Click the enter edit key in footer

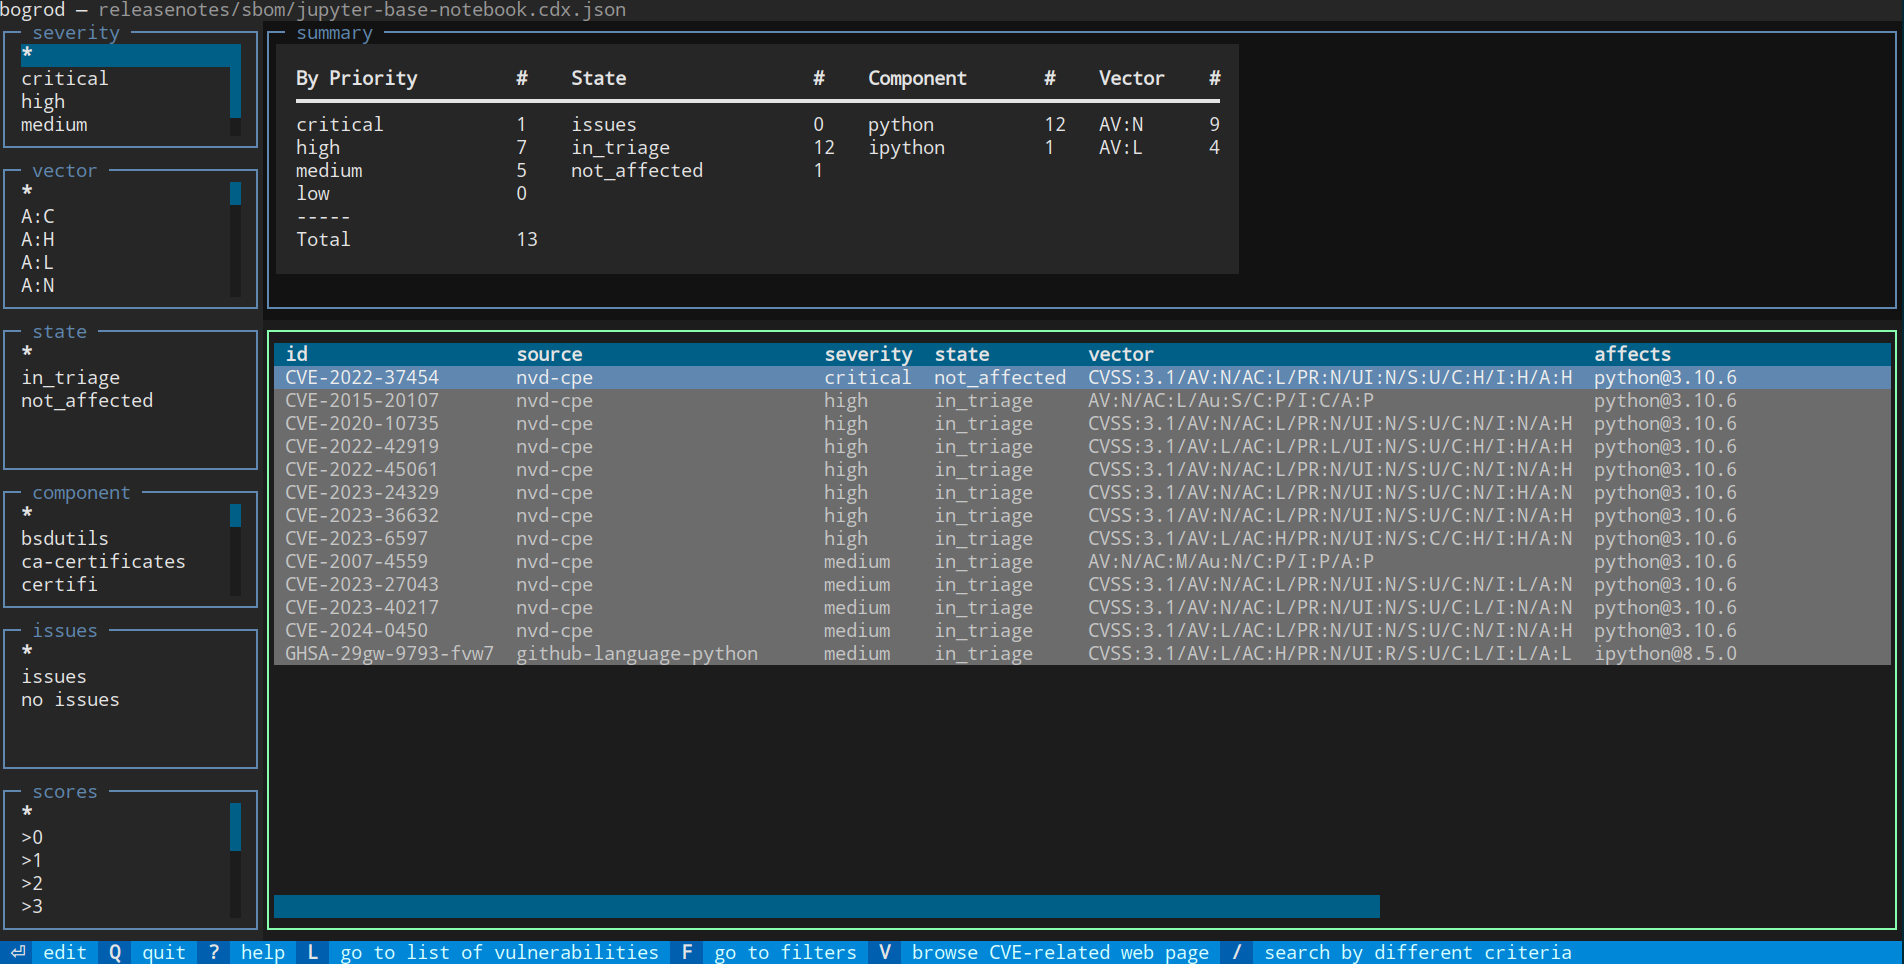(x=18, y=952)
